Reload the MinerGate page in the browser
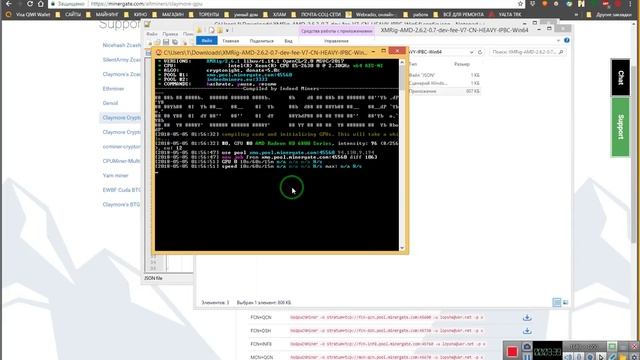Image resolution: width=640 pixels, height=360 pixels. tap(29, 4)
